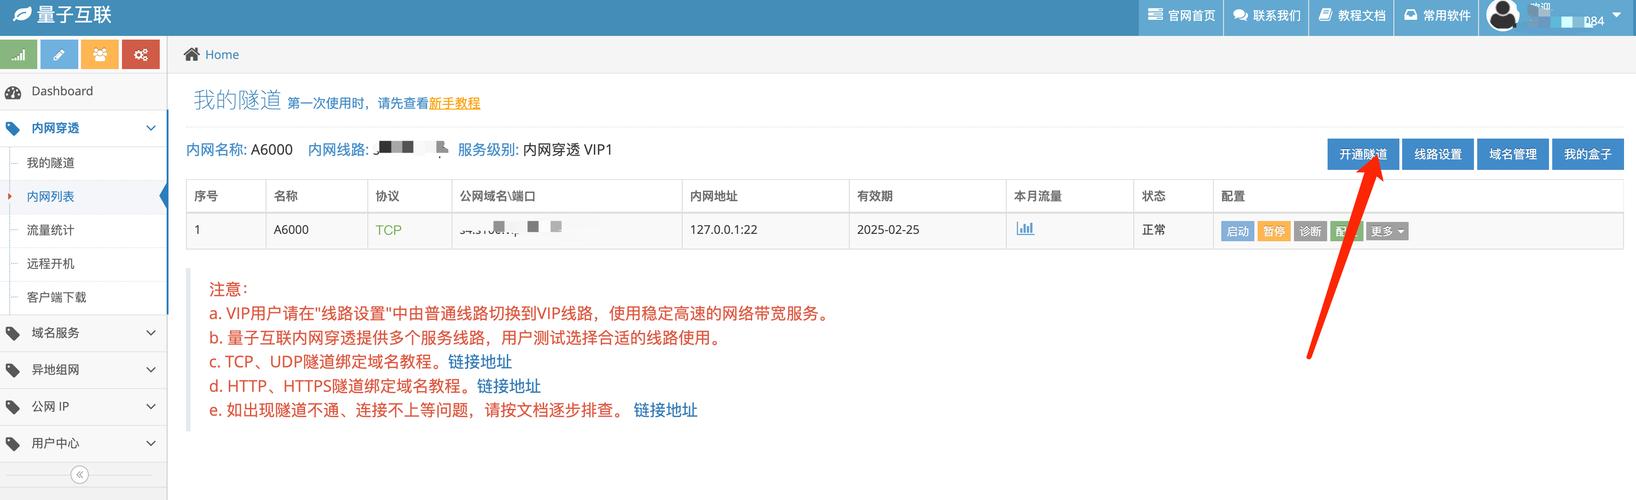
Task: Open 链接地址 for the TCP、UDP tutorial
Action: point(481,362)
